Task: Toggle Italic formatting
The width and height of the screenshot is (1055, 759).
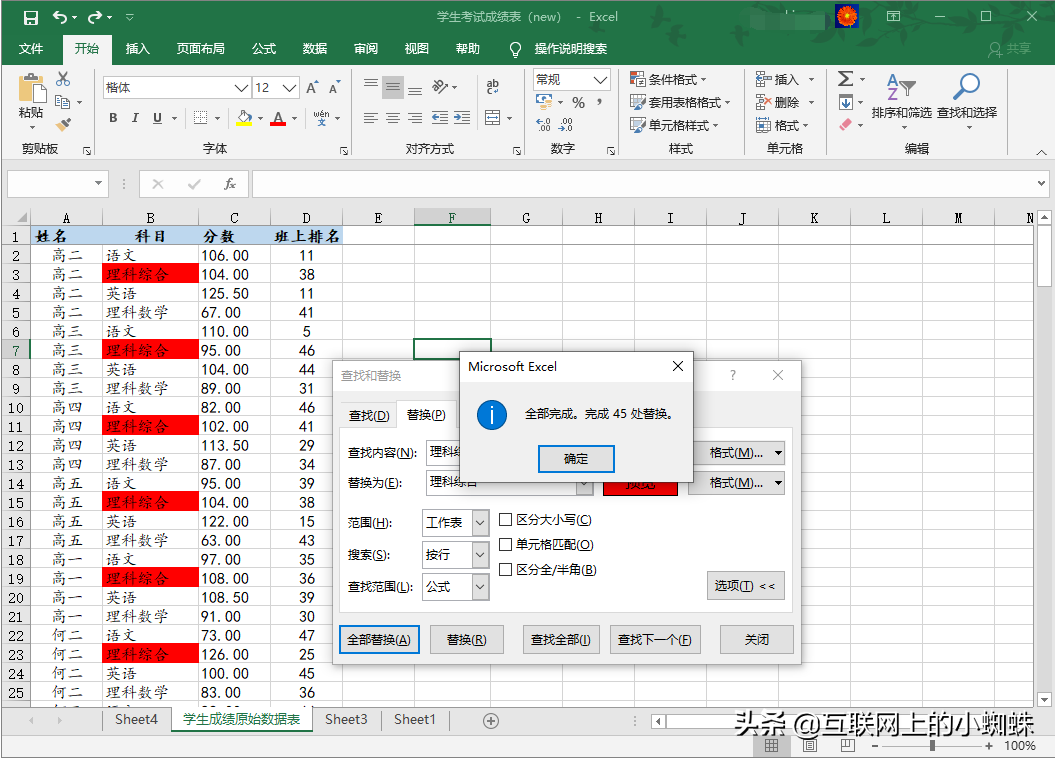Action: (135, 118)
